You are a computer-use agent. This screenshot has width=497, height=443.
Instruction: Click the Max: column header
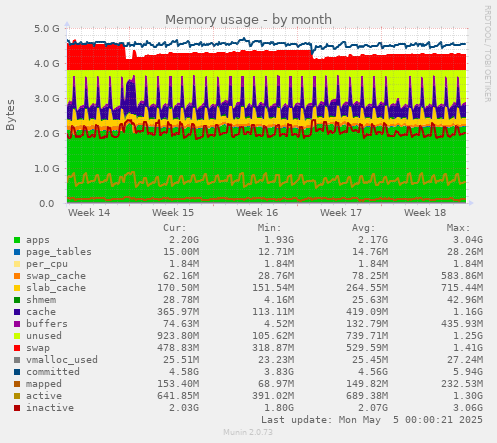(458, 228)
